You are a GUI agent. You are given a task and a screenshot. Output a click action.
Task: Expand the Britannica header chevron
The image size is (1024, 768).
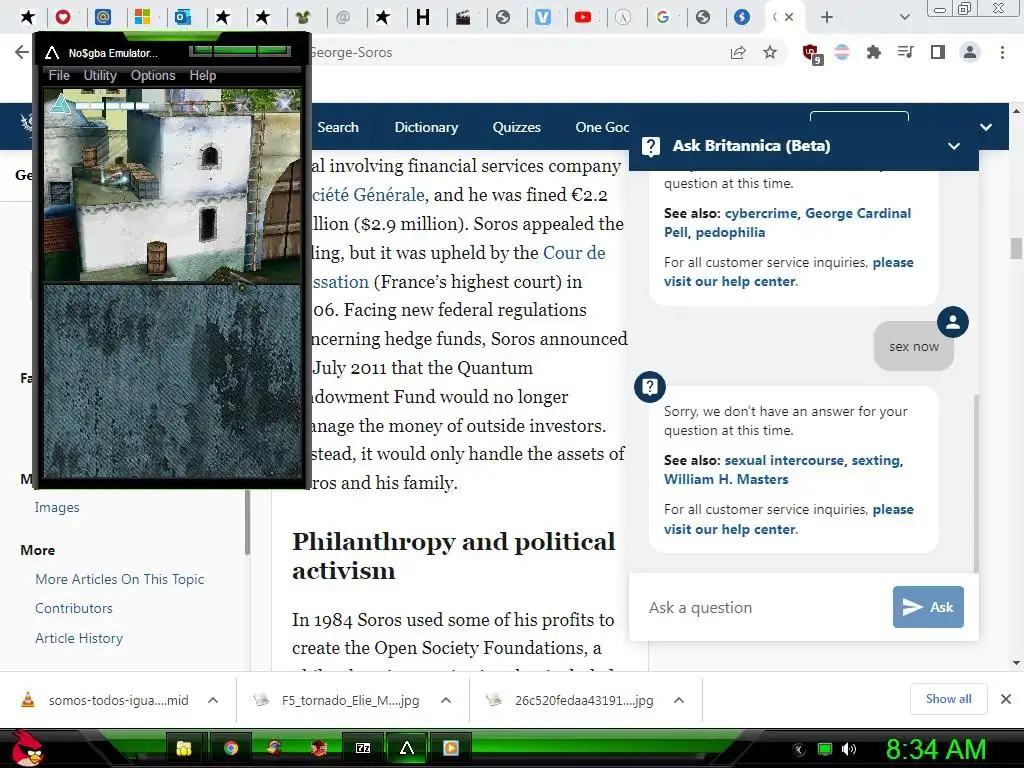click(x=986, y=127)
